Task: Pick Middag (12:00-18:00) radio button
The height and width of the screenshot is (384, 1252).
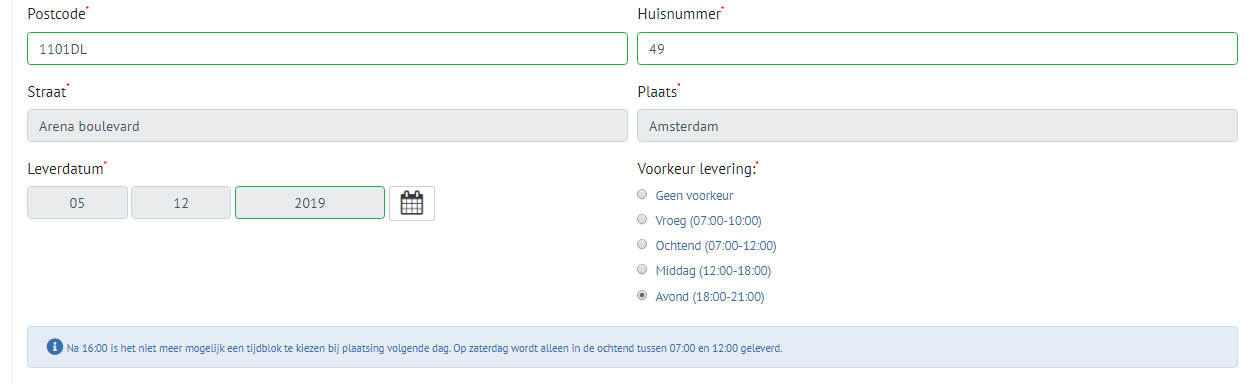Action: (x=642, y=269)
